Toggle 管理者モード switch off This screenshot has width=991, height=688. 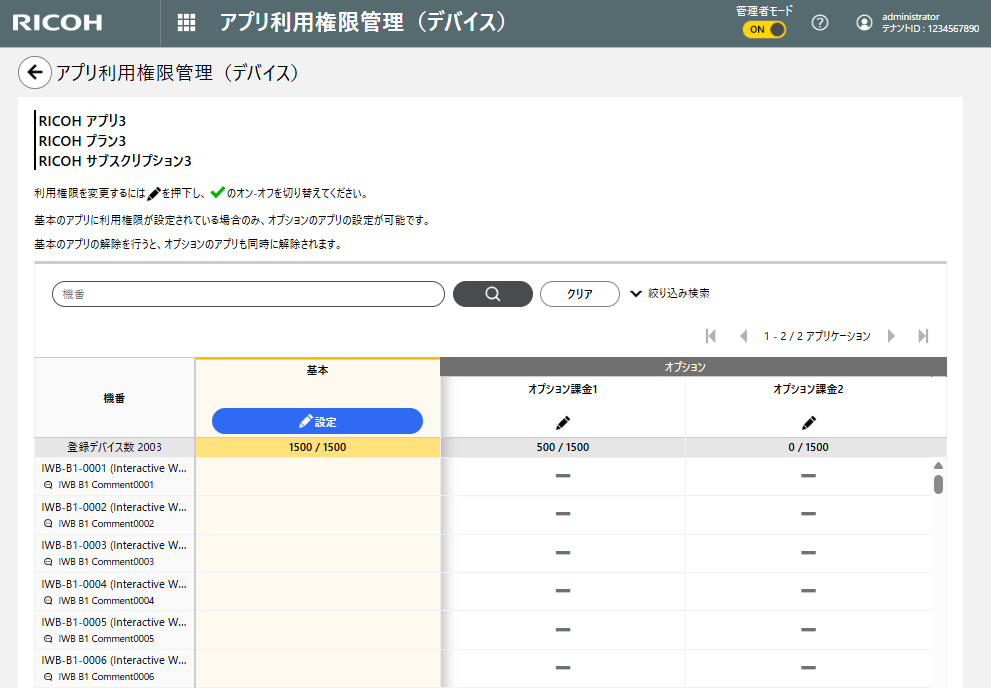pos(764,29)
